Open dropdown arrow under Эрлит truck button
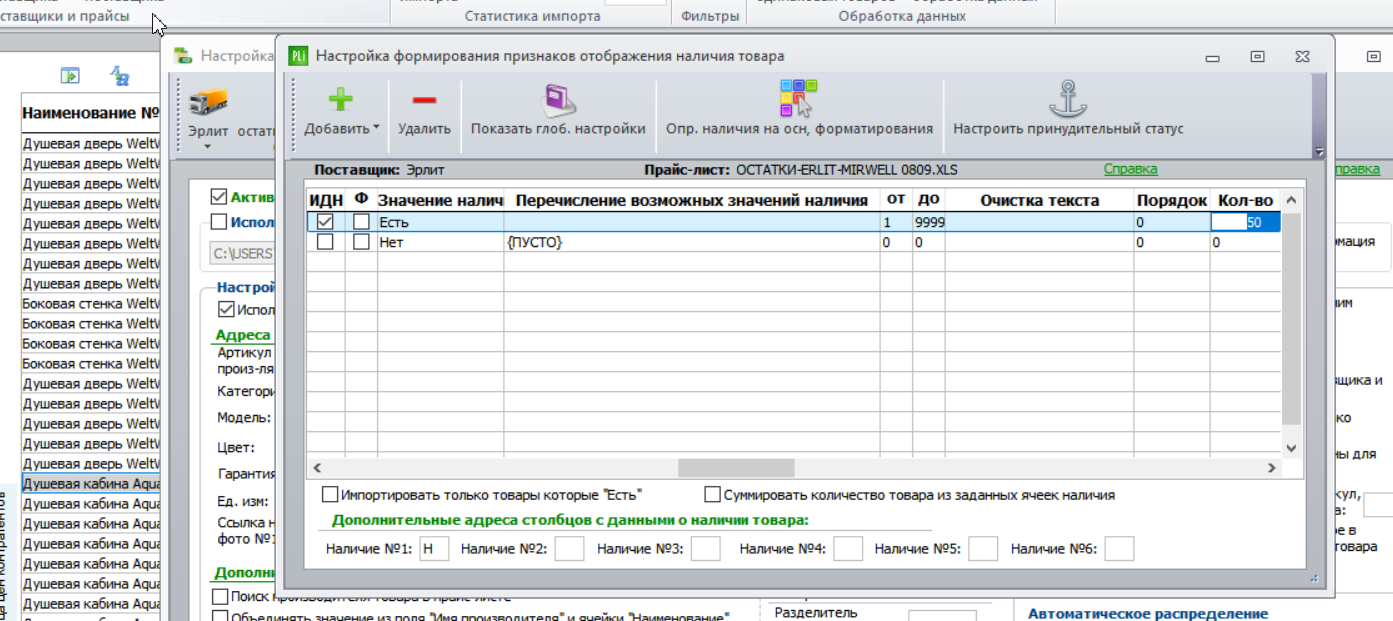Screen dimensions: 1393x621 (208, 147)
